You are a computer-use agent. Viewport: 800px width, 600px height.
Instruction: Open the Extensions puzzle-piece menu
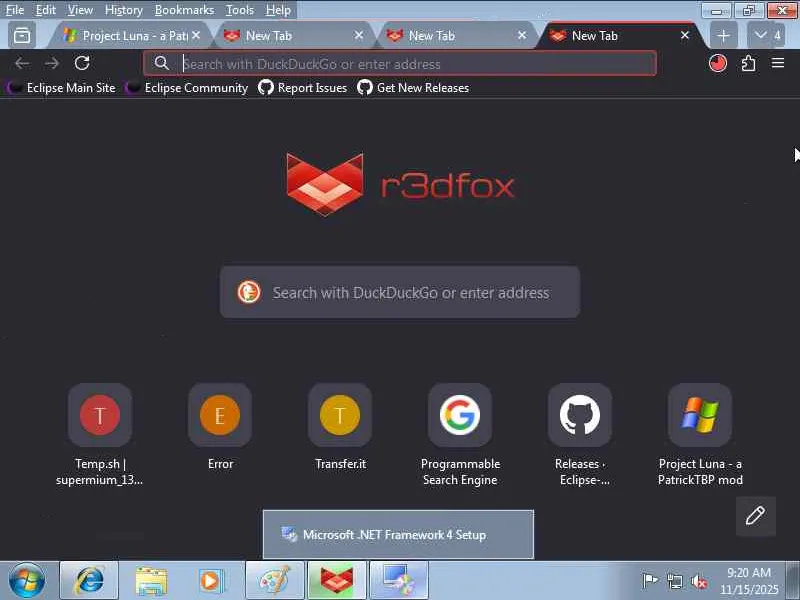tap(748, 63)
